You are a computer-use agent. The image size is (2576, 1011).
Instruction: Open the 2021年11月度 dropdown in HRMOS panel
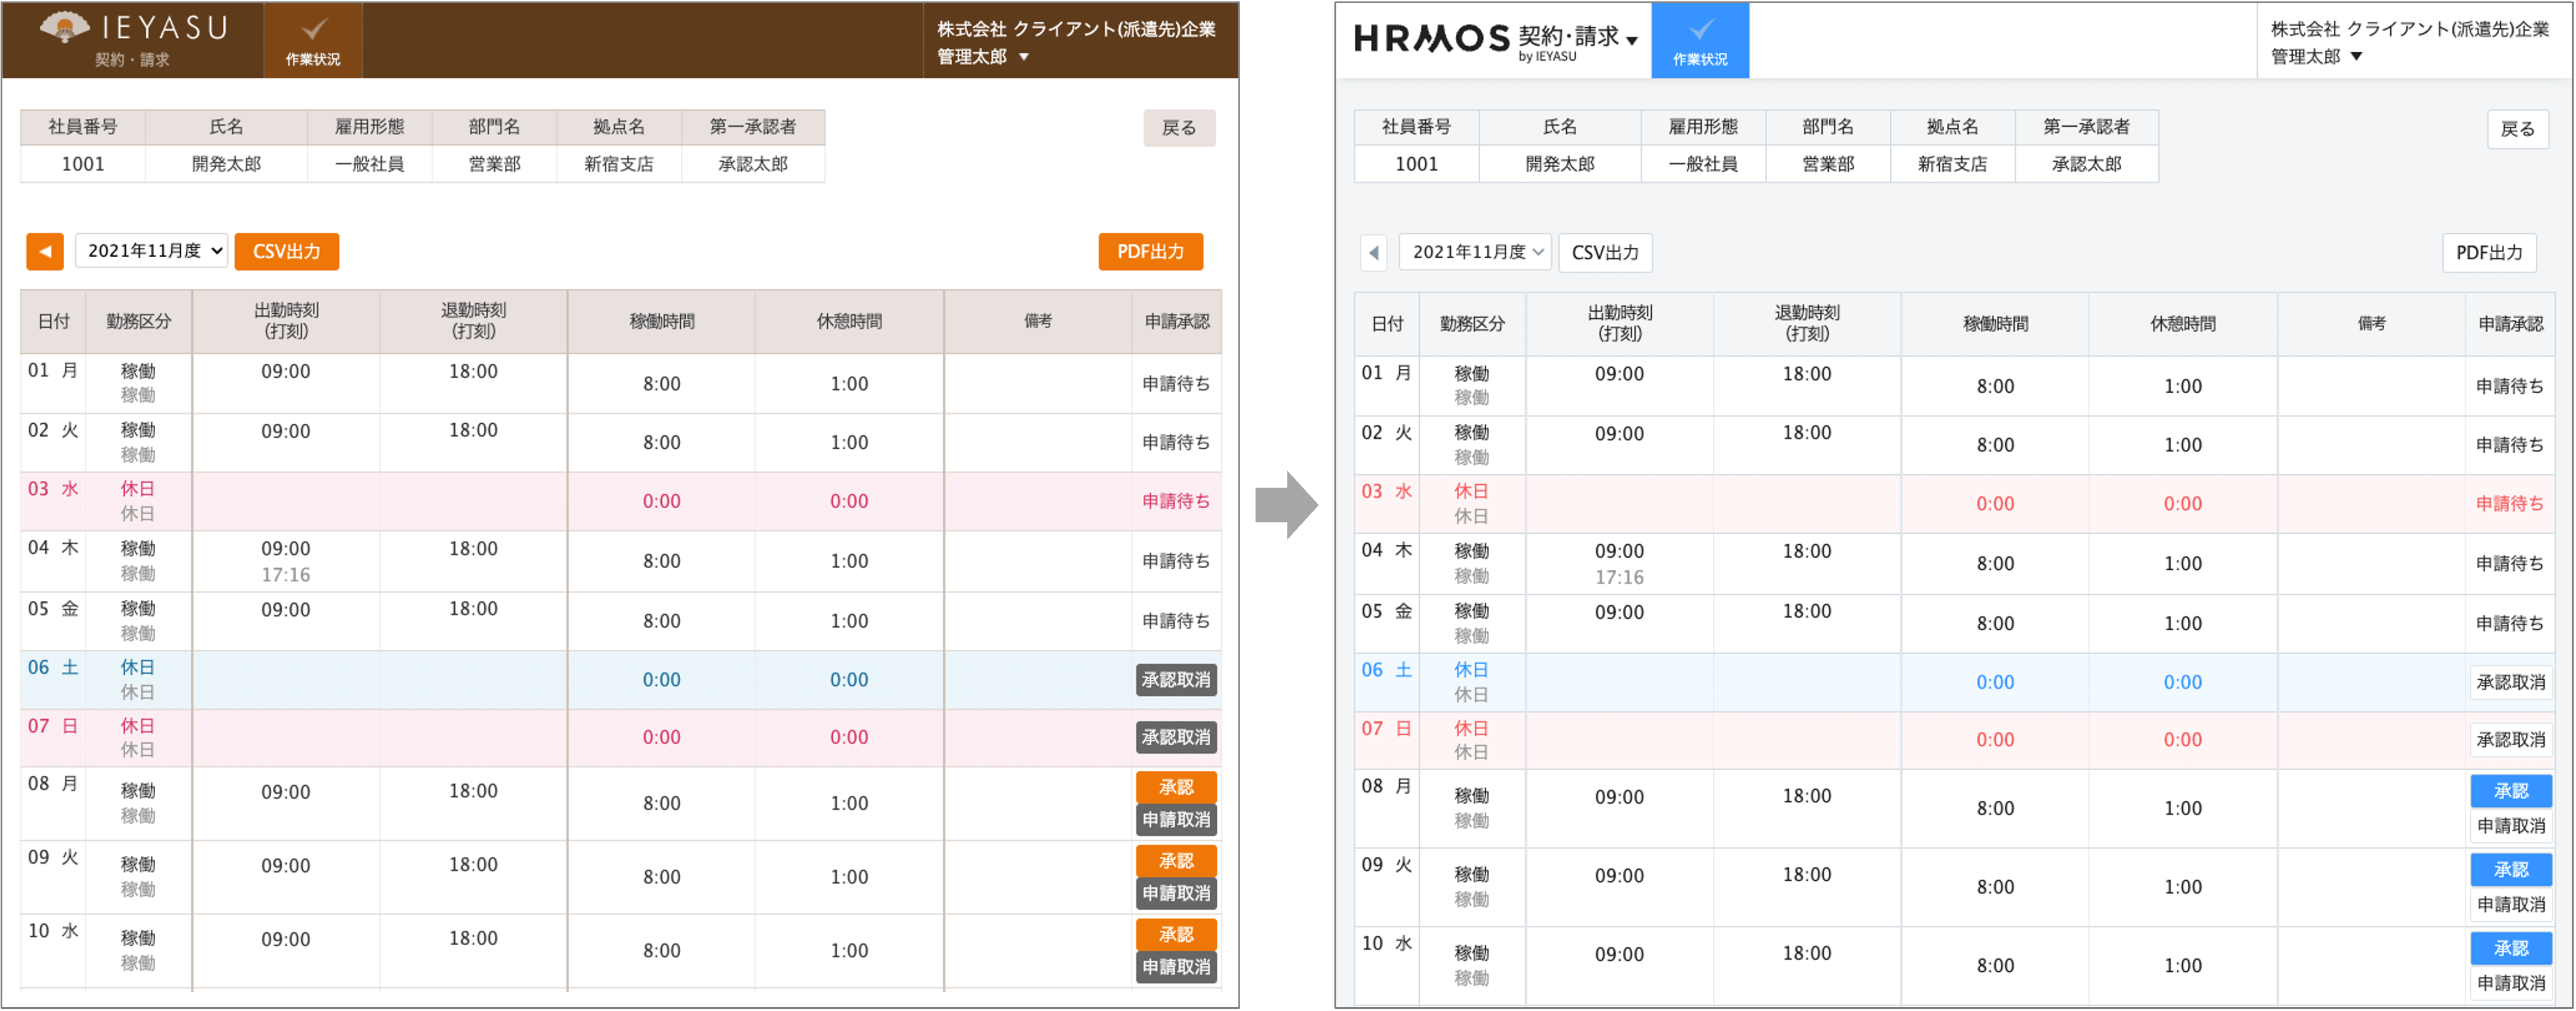tap(1475, 252)
